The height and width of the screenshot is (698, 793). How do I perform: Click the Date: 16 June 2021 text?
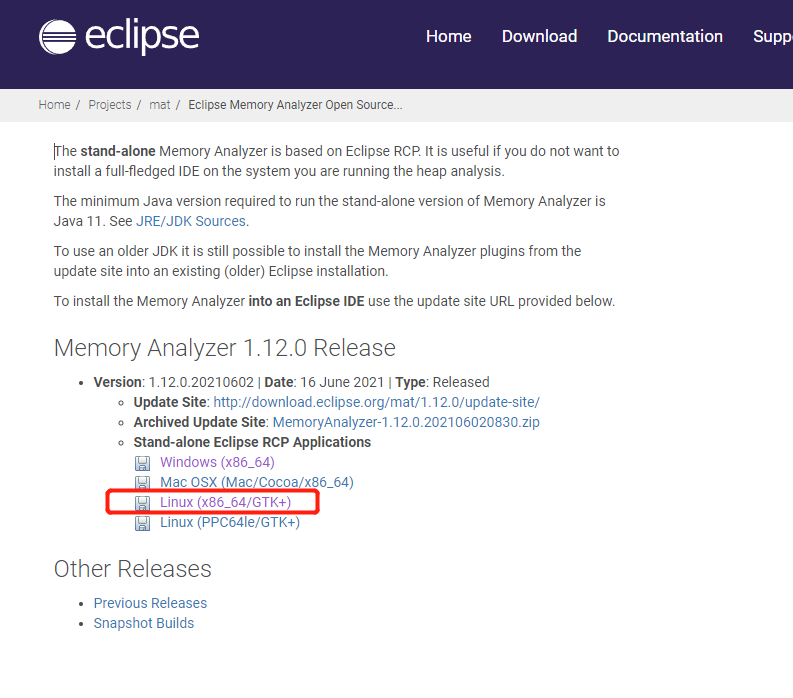click(x=324, y=382)
